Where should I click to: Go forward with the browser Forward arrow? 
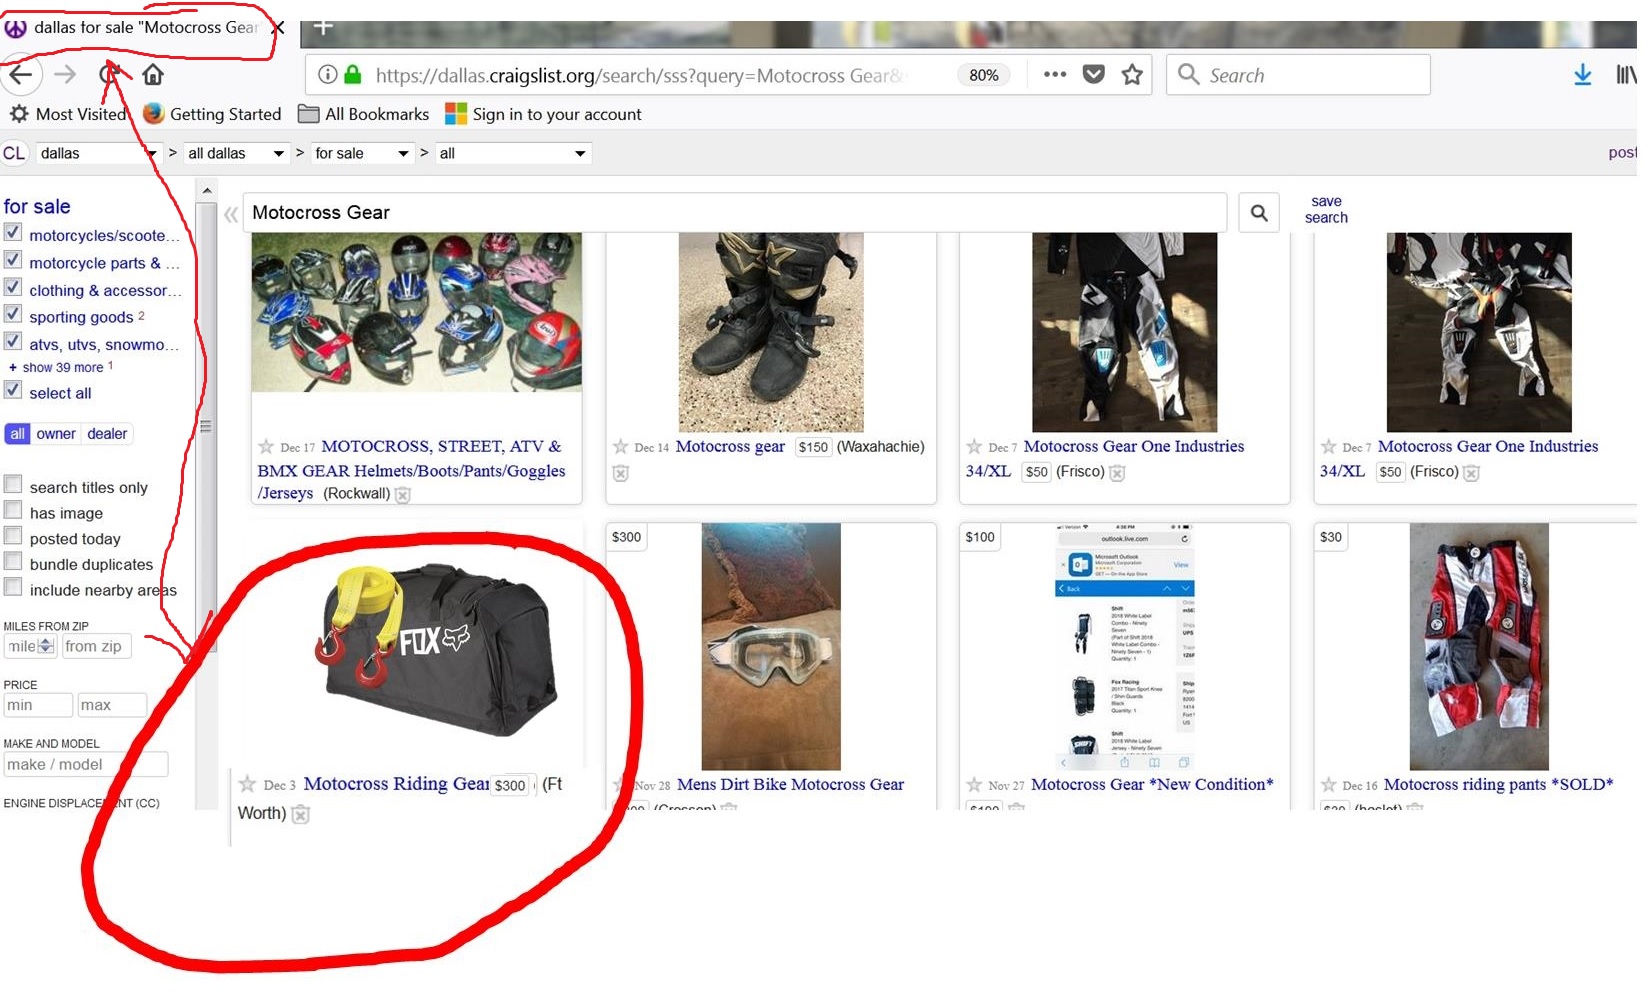click(65, 74)
